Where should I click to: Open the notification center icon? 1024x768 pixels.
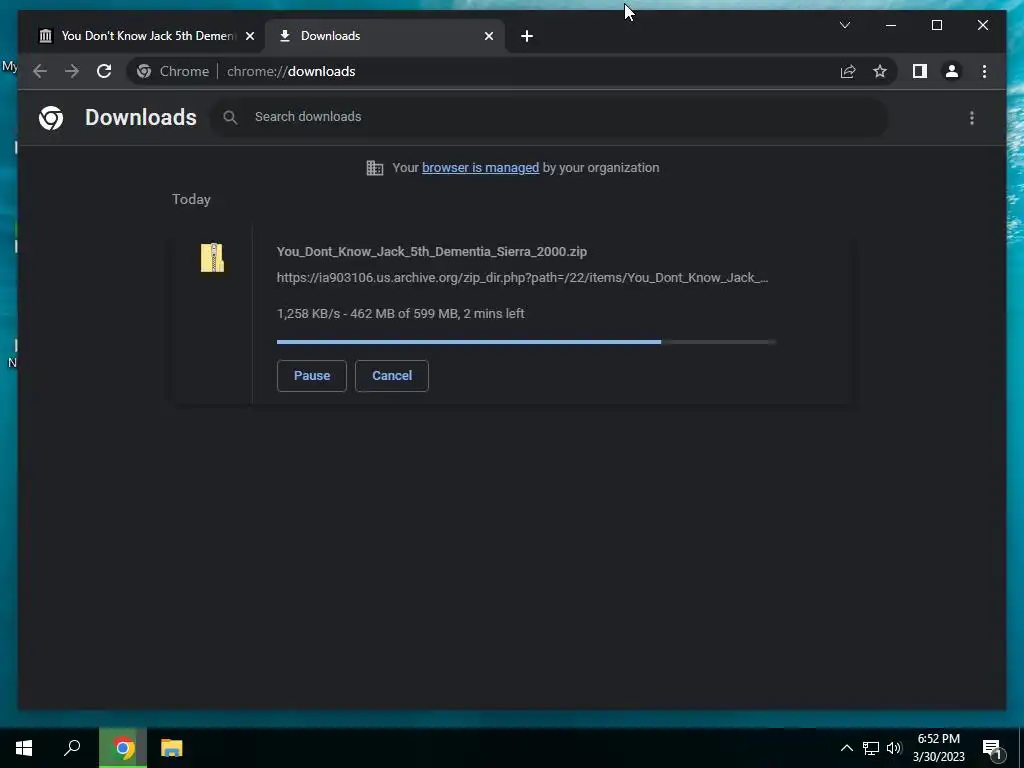tap(993, 749)
